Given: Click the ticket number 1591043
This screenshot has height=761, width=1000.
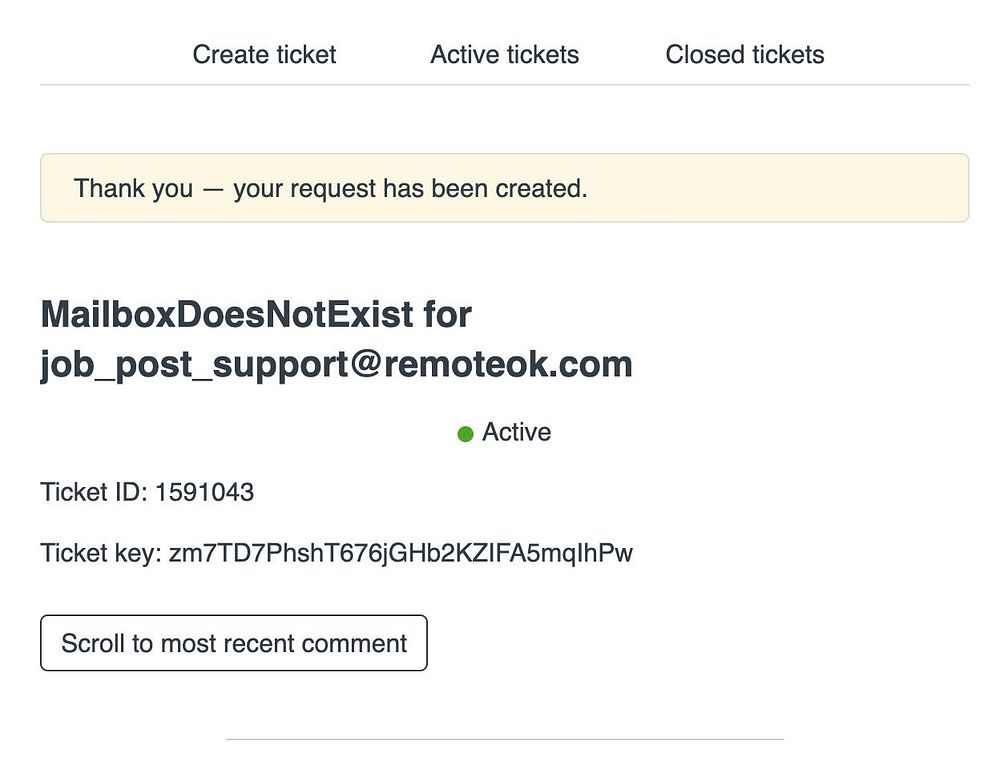Looking at the screenshot, I should (x=204, y=492).
